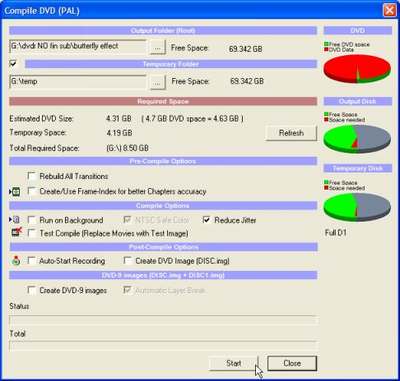The width and height of the screenshot is (400, 381).
Task: Click the Output Disk pie chart
Action: point(357,139)
